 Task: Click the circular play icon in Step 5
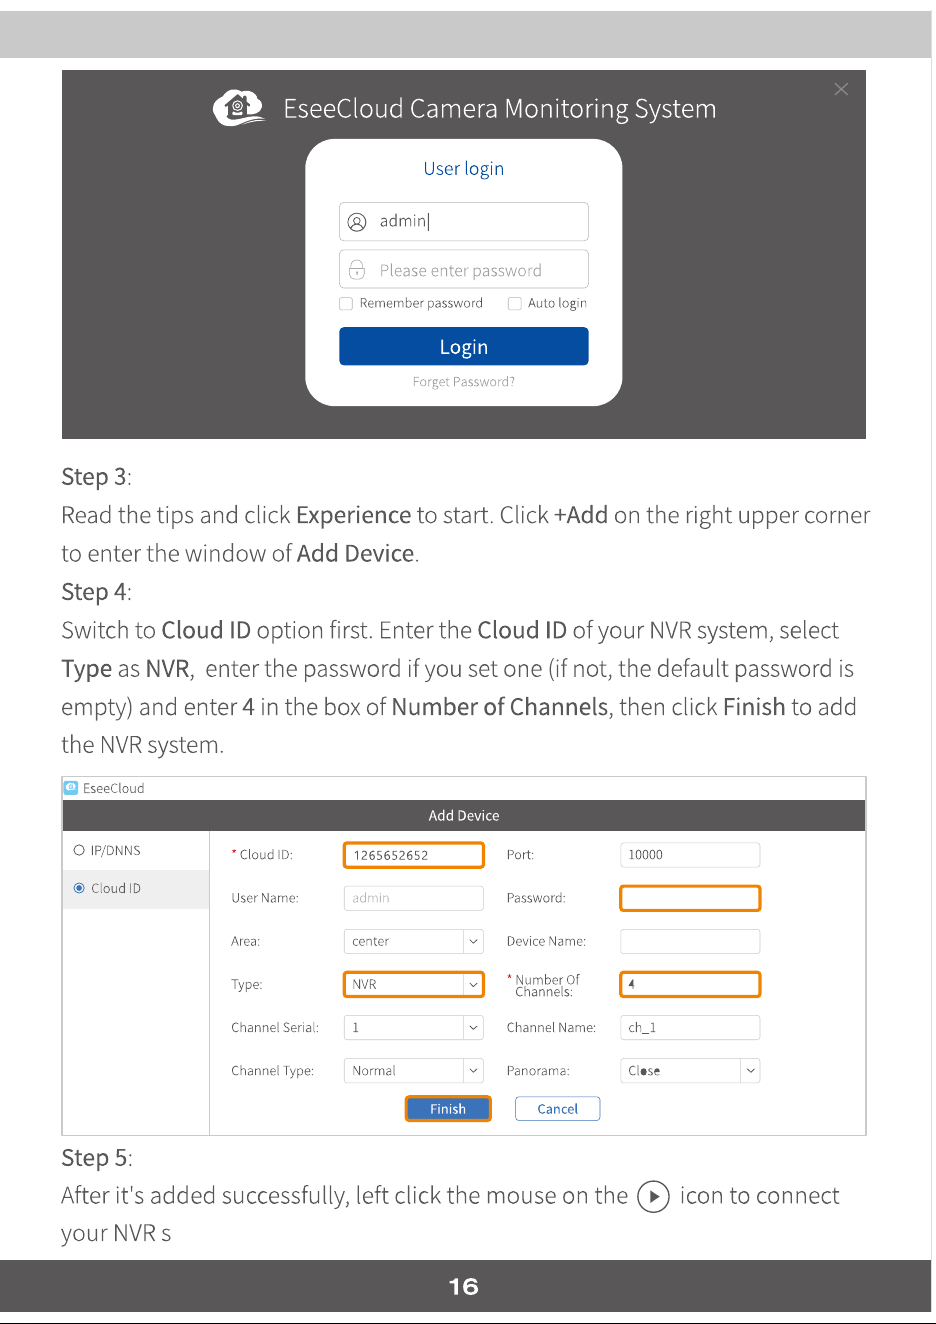point(653,1196)
